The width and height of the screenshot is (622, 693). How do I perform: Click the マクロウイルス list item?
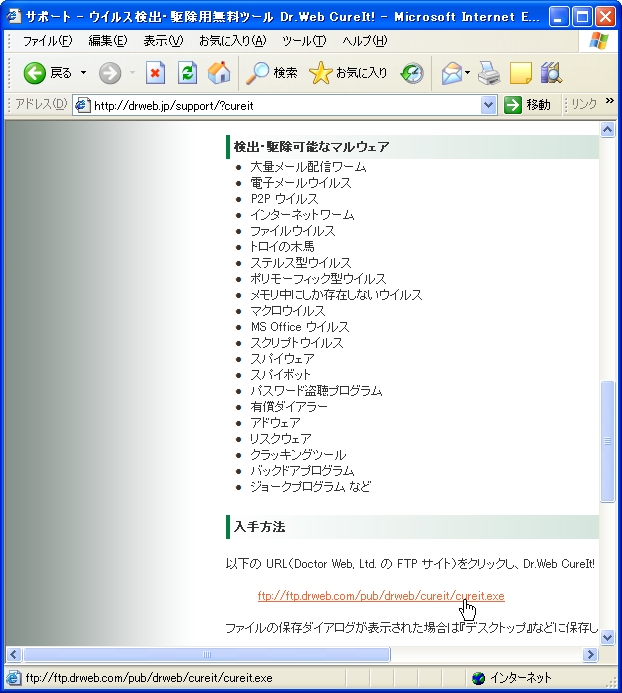click(288, 311)
